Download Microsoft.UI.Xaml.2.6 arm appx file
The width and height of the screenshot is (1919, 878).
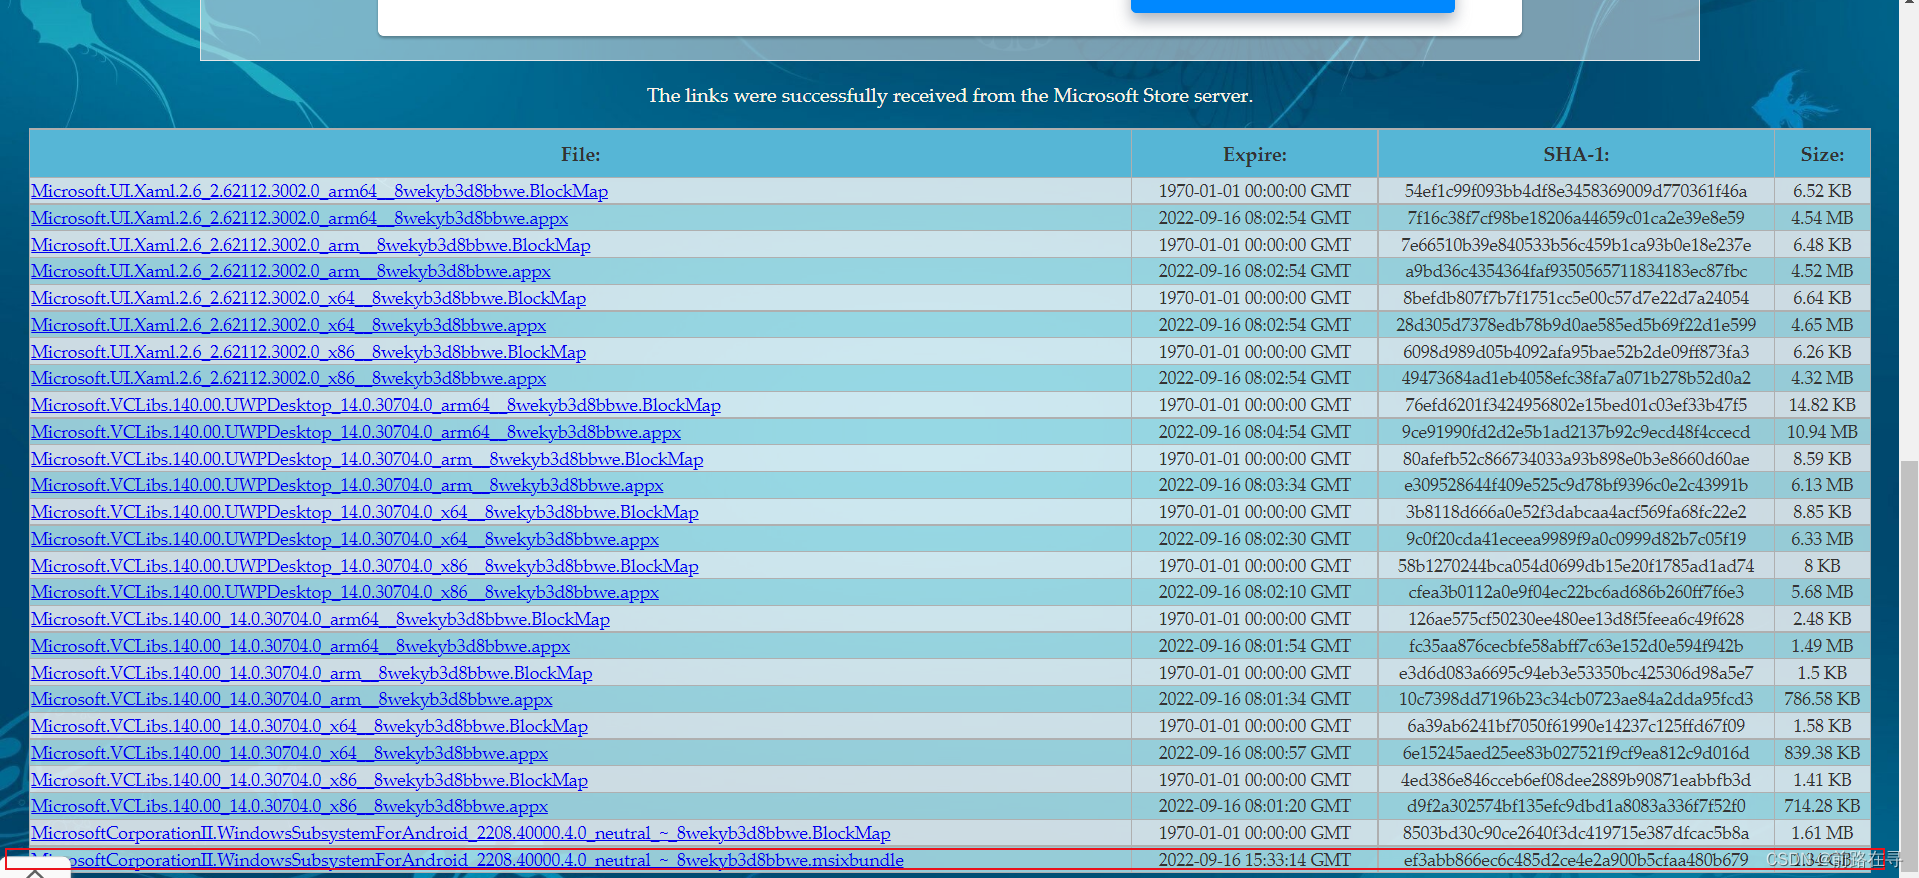[290, 271]
